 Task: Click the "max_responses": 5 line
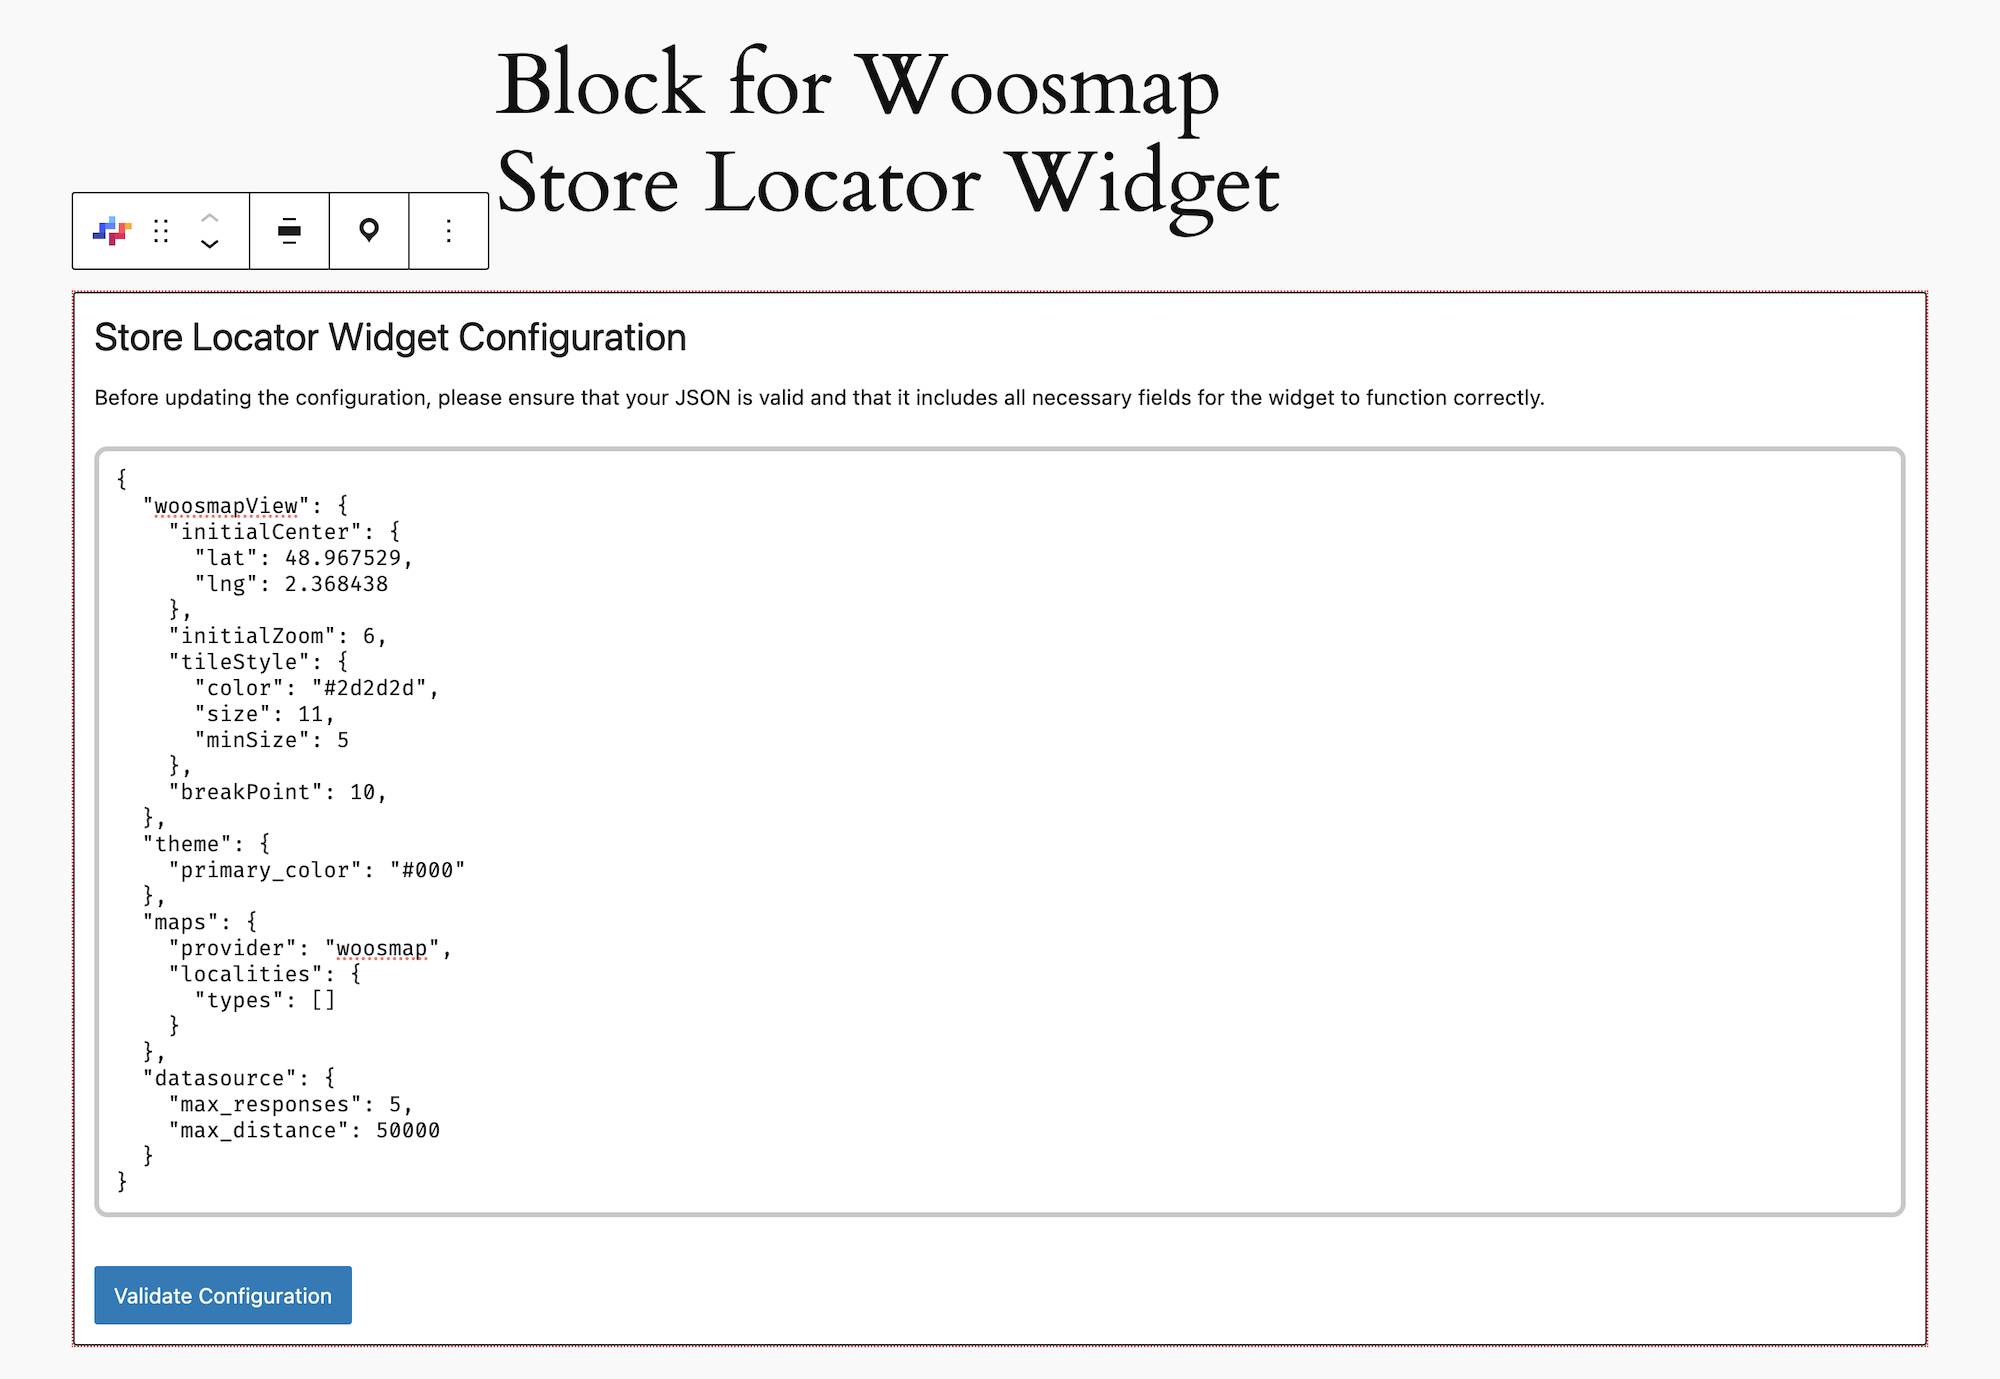291,1104
